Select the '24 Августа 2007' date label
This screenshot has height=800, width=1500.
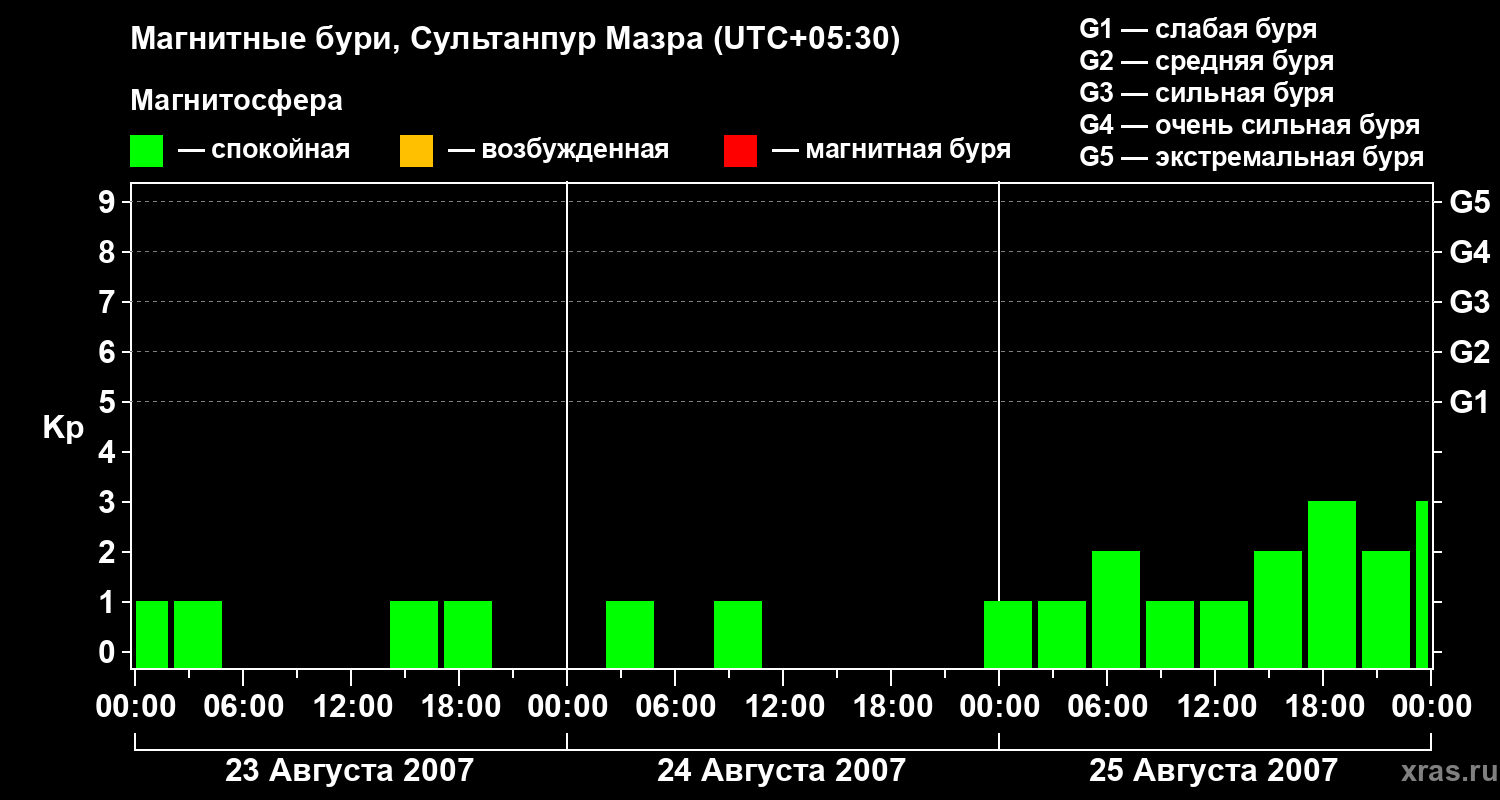click(781, 771)
